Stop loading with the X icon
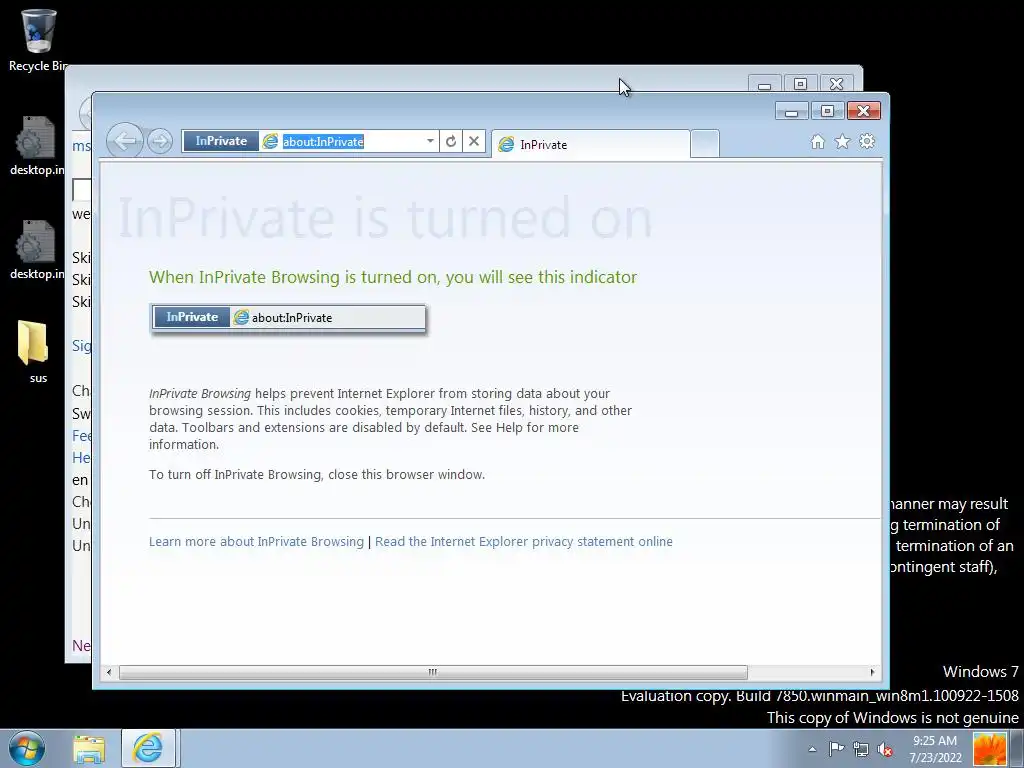1024x768 pixels. (x=474, y=141)
